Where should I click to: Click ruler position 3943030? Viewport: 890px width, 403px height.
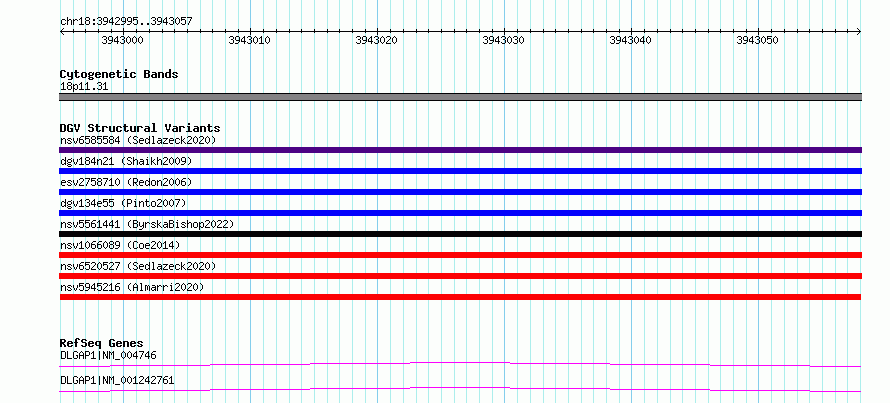pos(504,40)
